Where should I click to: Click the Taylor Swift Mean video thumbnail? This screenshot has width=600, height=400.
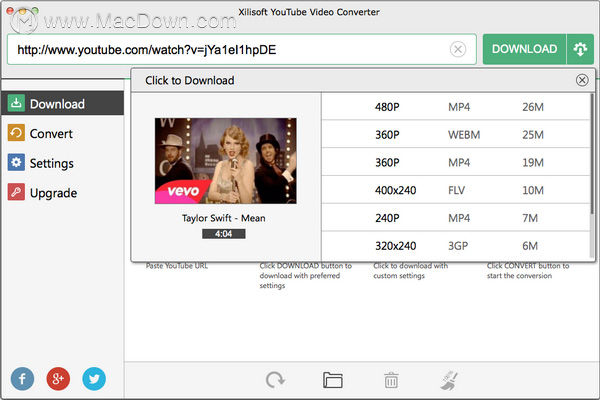(x=225, y=161)
